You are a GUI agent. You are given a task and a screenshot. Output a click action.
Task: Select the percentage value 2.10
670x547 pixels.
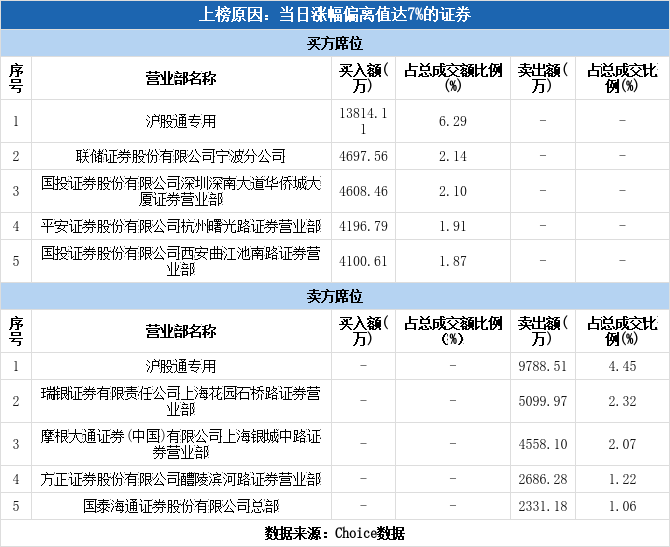[453, 191]
